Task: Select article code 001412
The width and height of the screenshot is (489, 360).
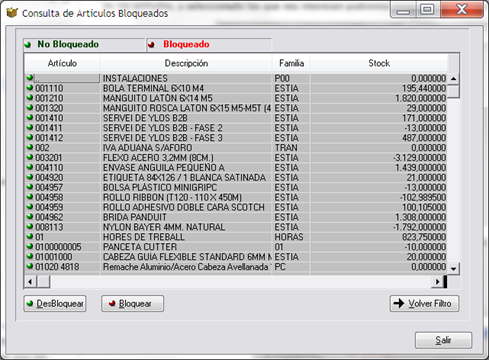Action: 49,138
